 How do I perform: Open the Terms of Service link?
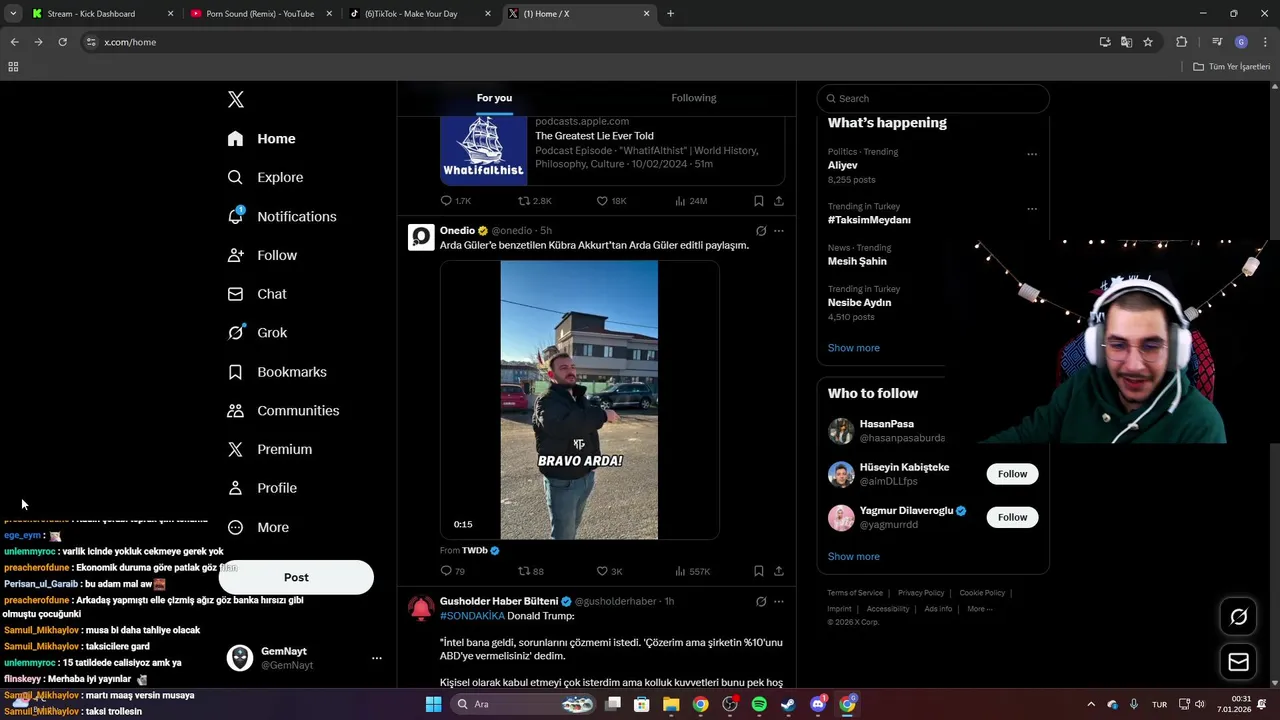click(x=855, y=593)
